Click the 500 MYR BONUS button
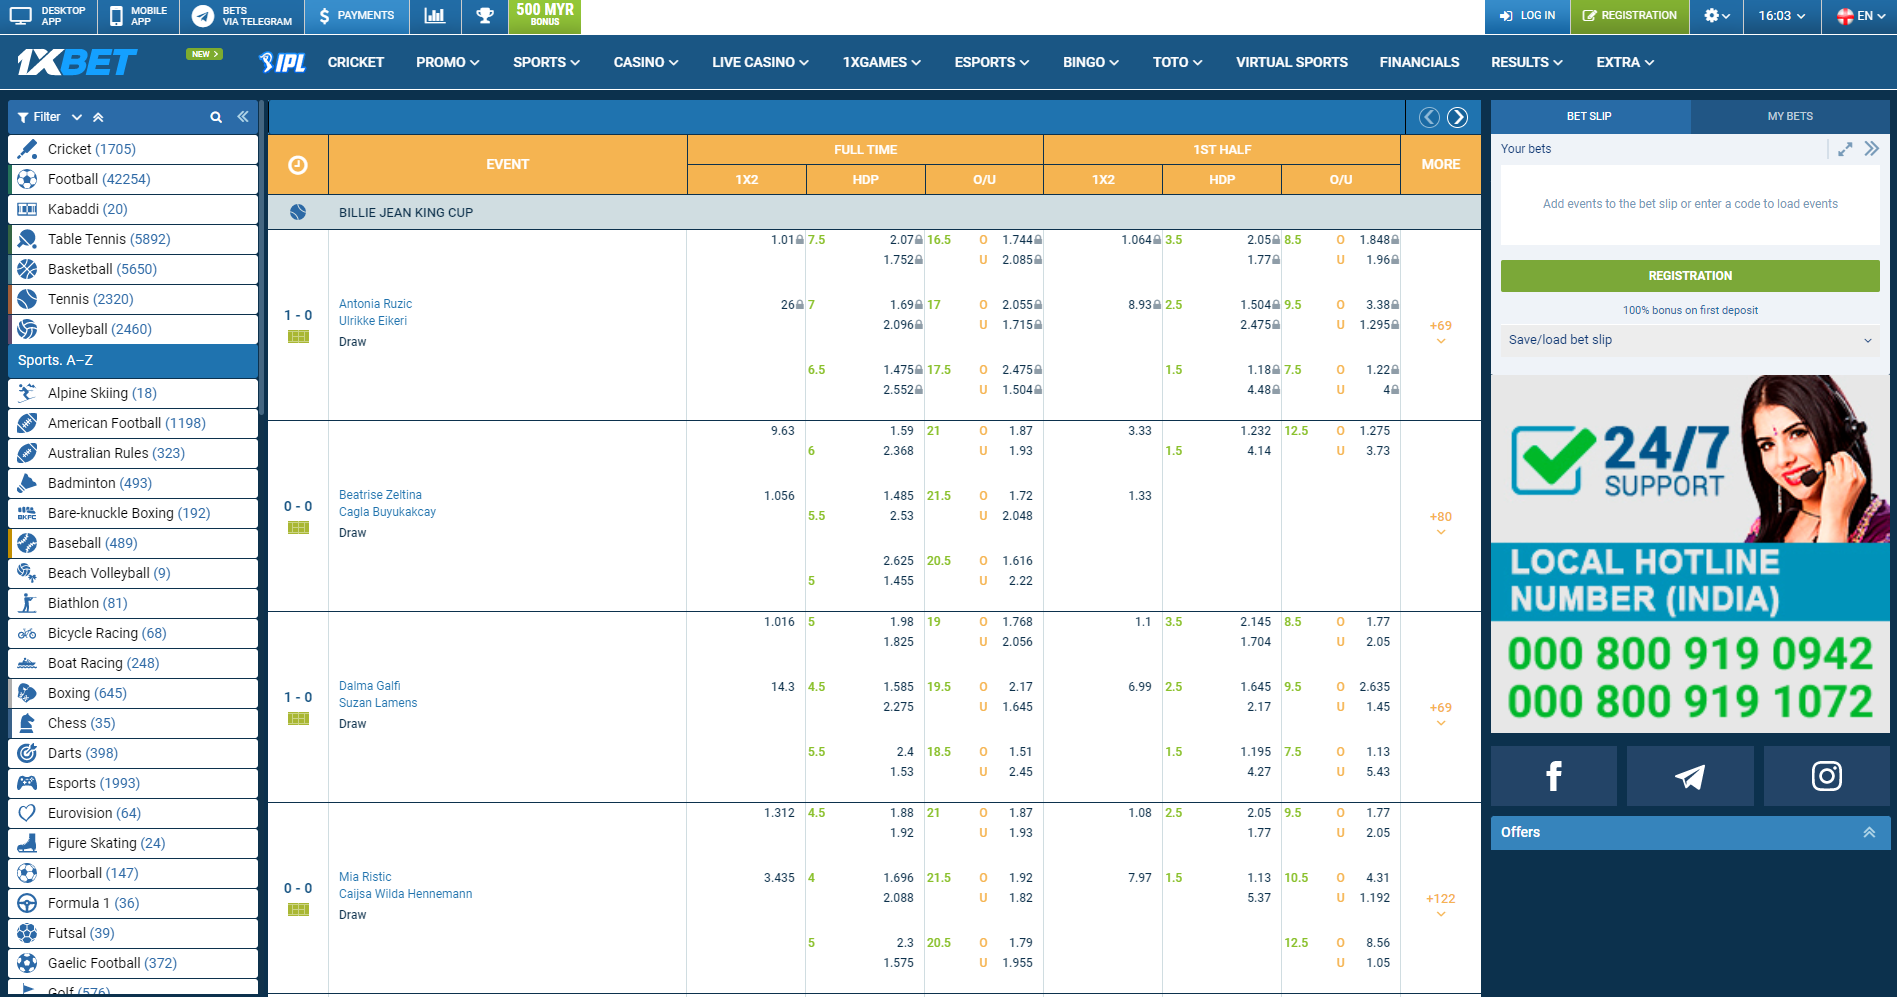Image resolution: width=1897 pixels, height=997 pixels. 545,16
